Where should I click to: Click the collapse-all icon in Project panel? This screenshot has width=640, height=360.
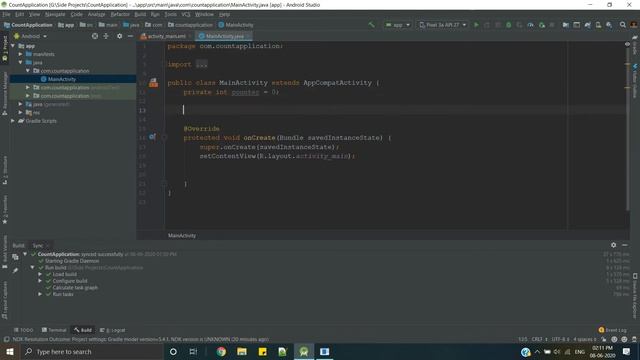106,36
